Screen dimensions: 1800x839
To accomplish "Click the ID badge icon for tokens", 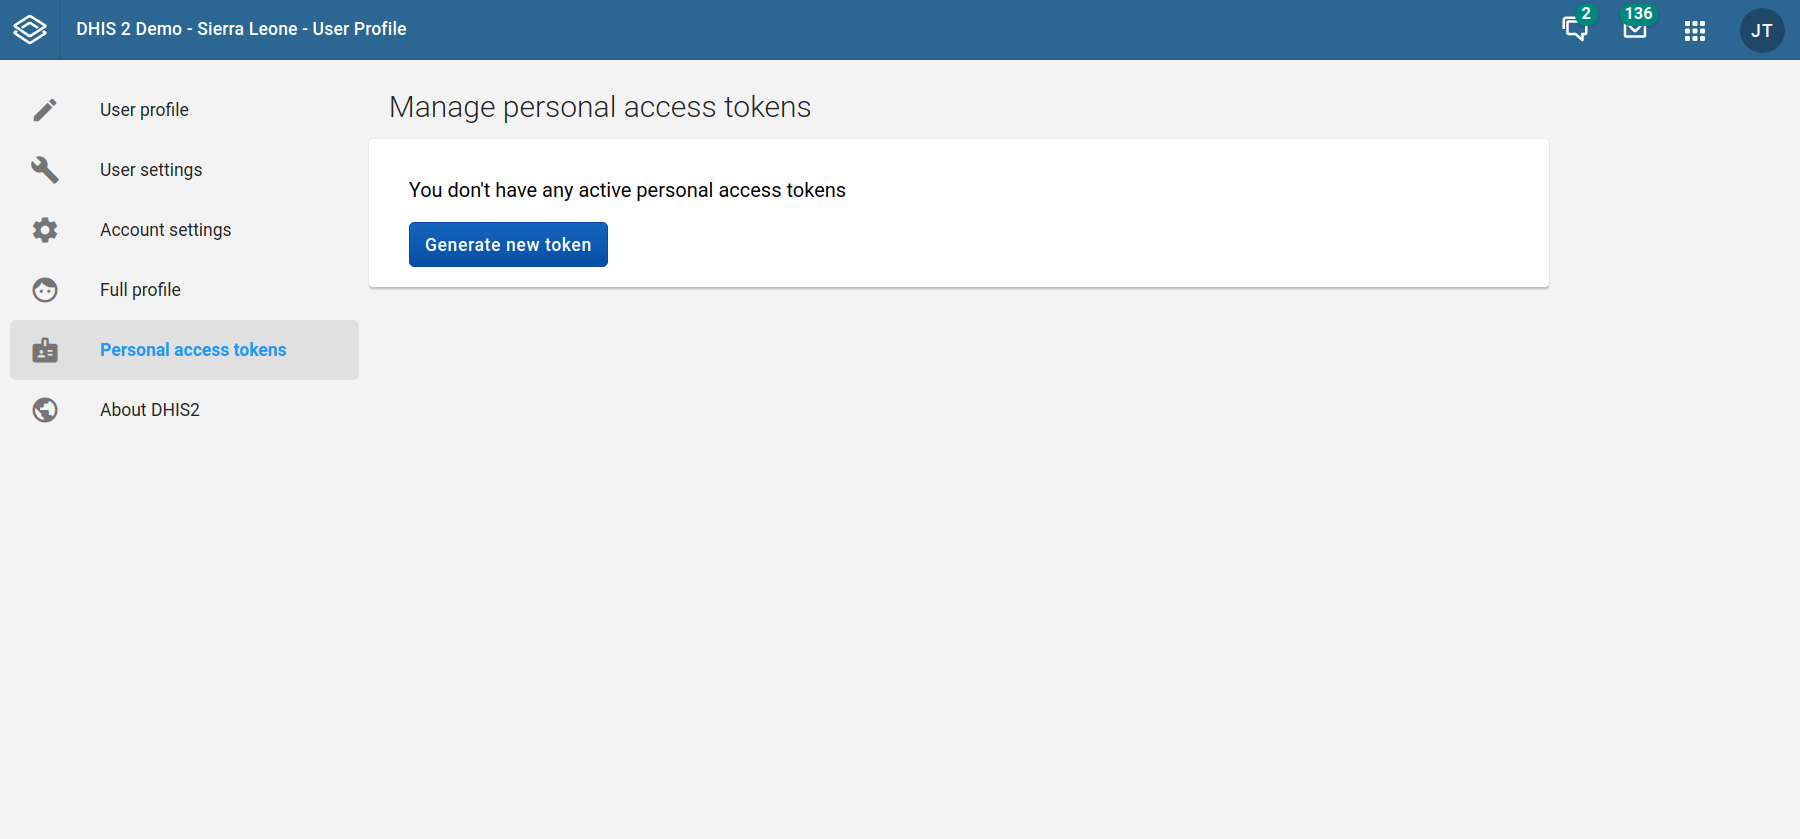I will click(x=45, y=350).
